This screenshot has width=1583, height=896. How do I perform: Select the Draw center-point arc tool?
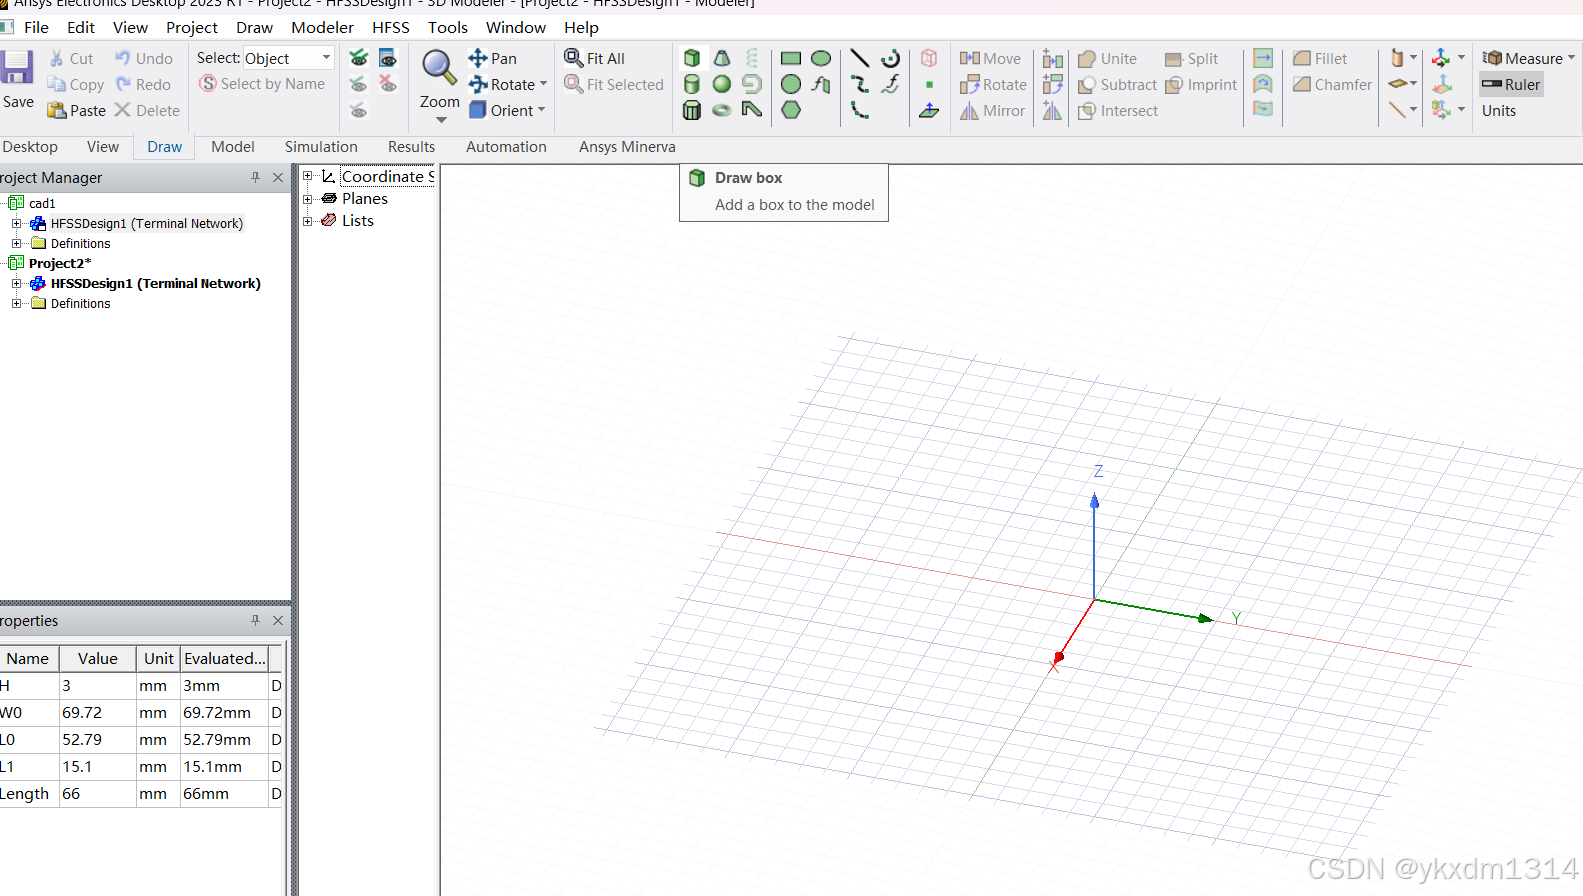pyautogui.click(x=890, y=58)
